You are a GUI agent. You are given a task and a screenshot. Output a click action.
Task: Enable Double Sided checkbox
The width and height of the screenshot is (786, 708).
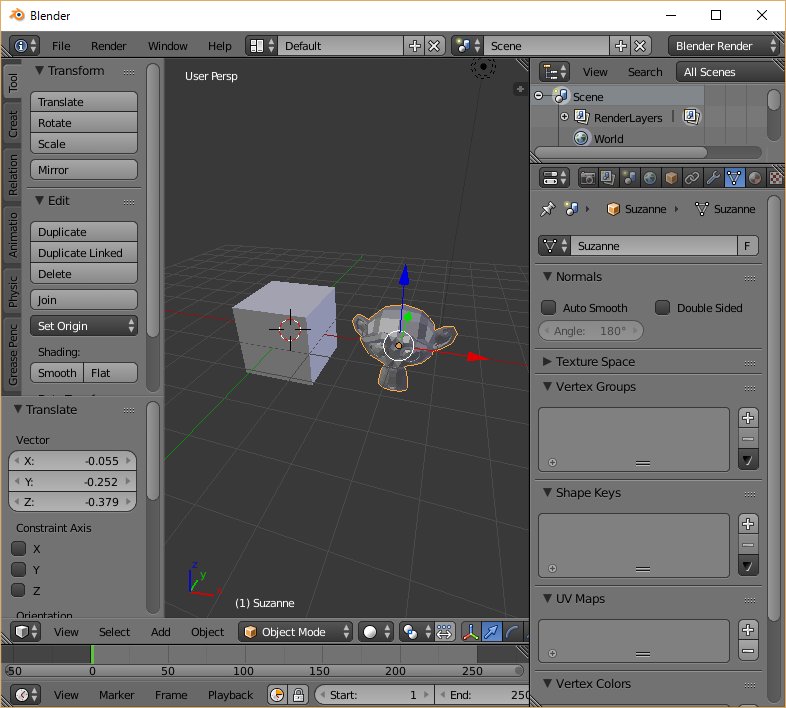[x=663, y=307]
